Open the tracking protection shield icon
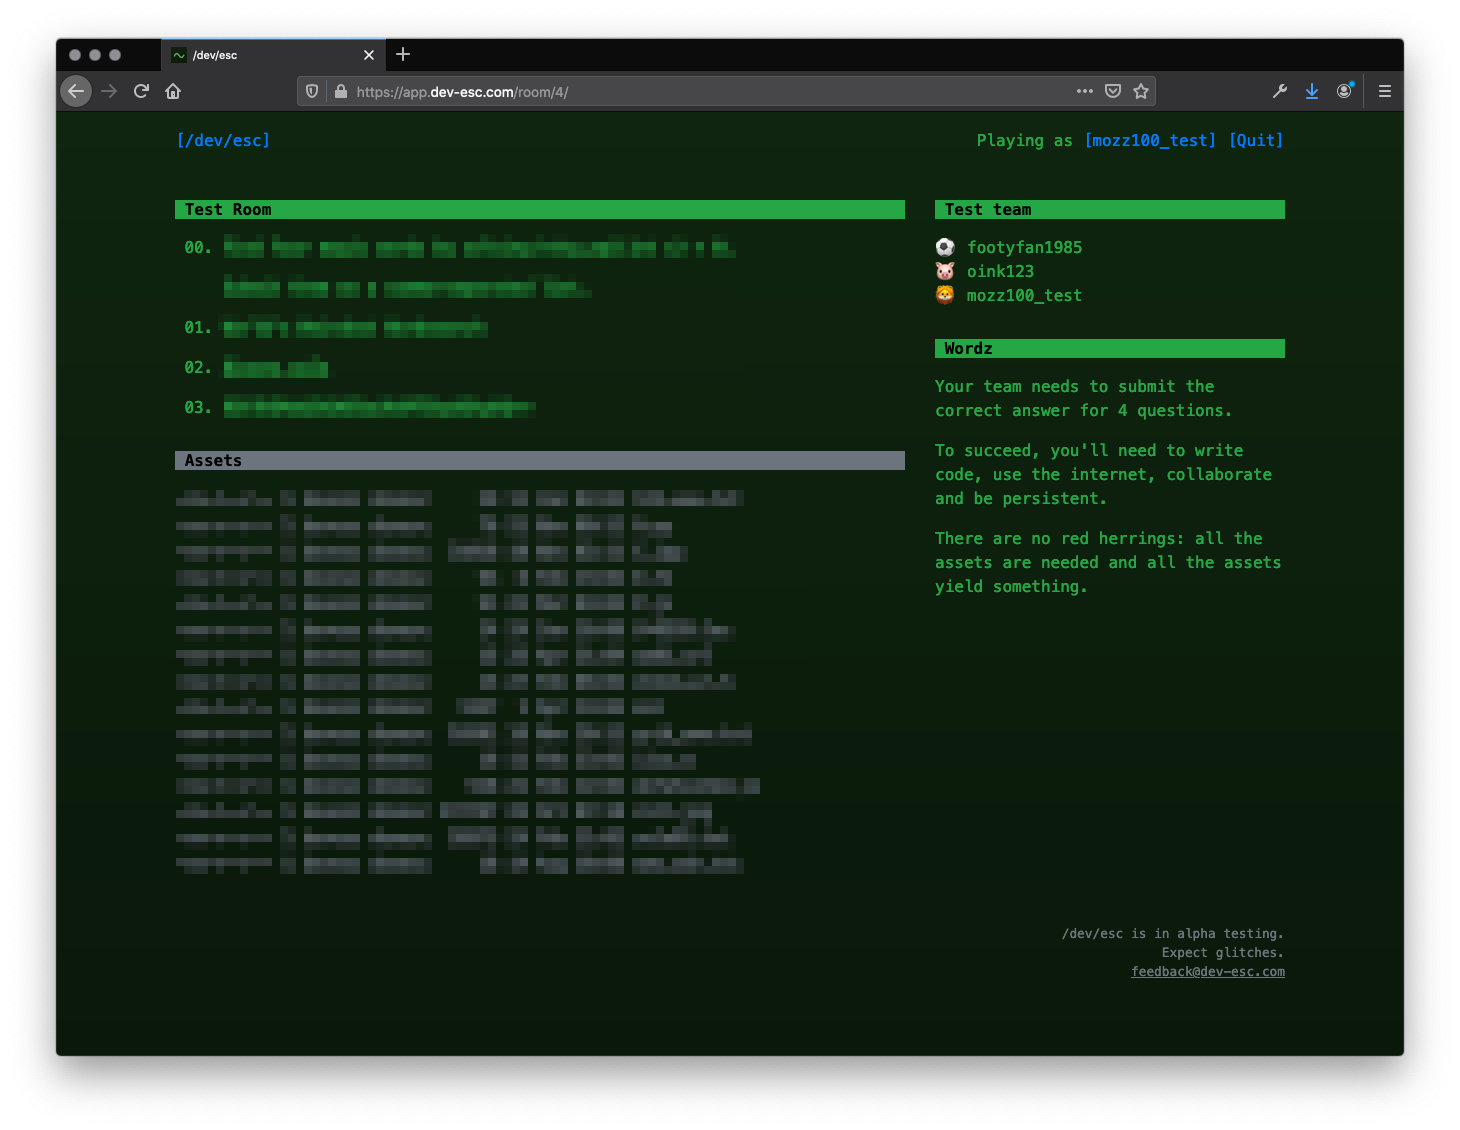 click(x=312, y=91)
